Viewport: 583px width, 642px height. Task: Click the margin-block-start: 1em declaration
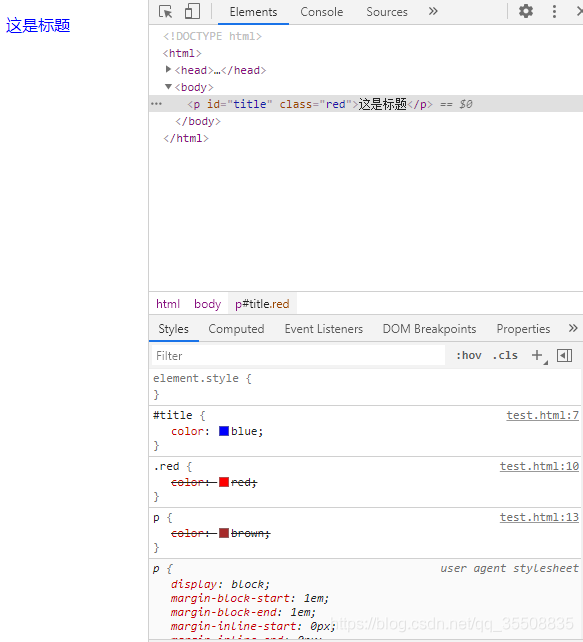click(250, 598)
